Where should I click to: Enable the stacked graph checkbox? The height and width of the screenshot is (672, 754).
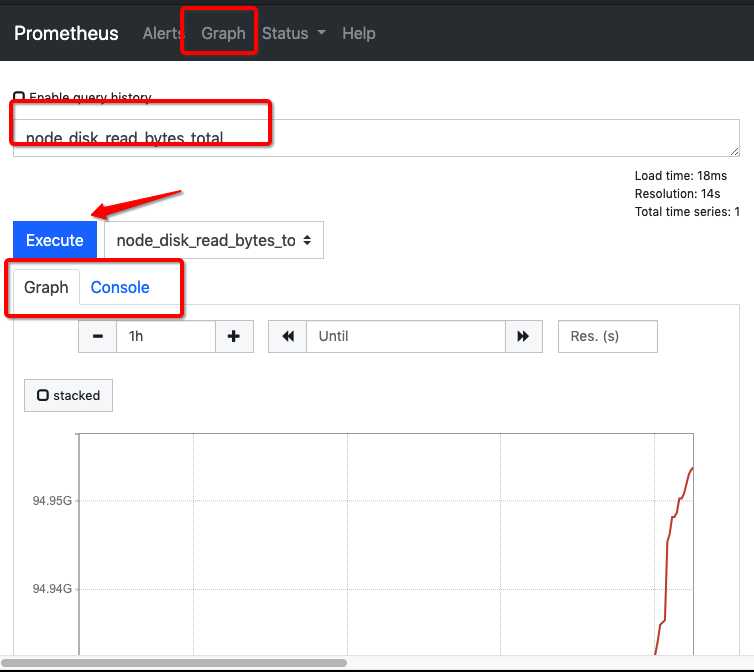43,395
